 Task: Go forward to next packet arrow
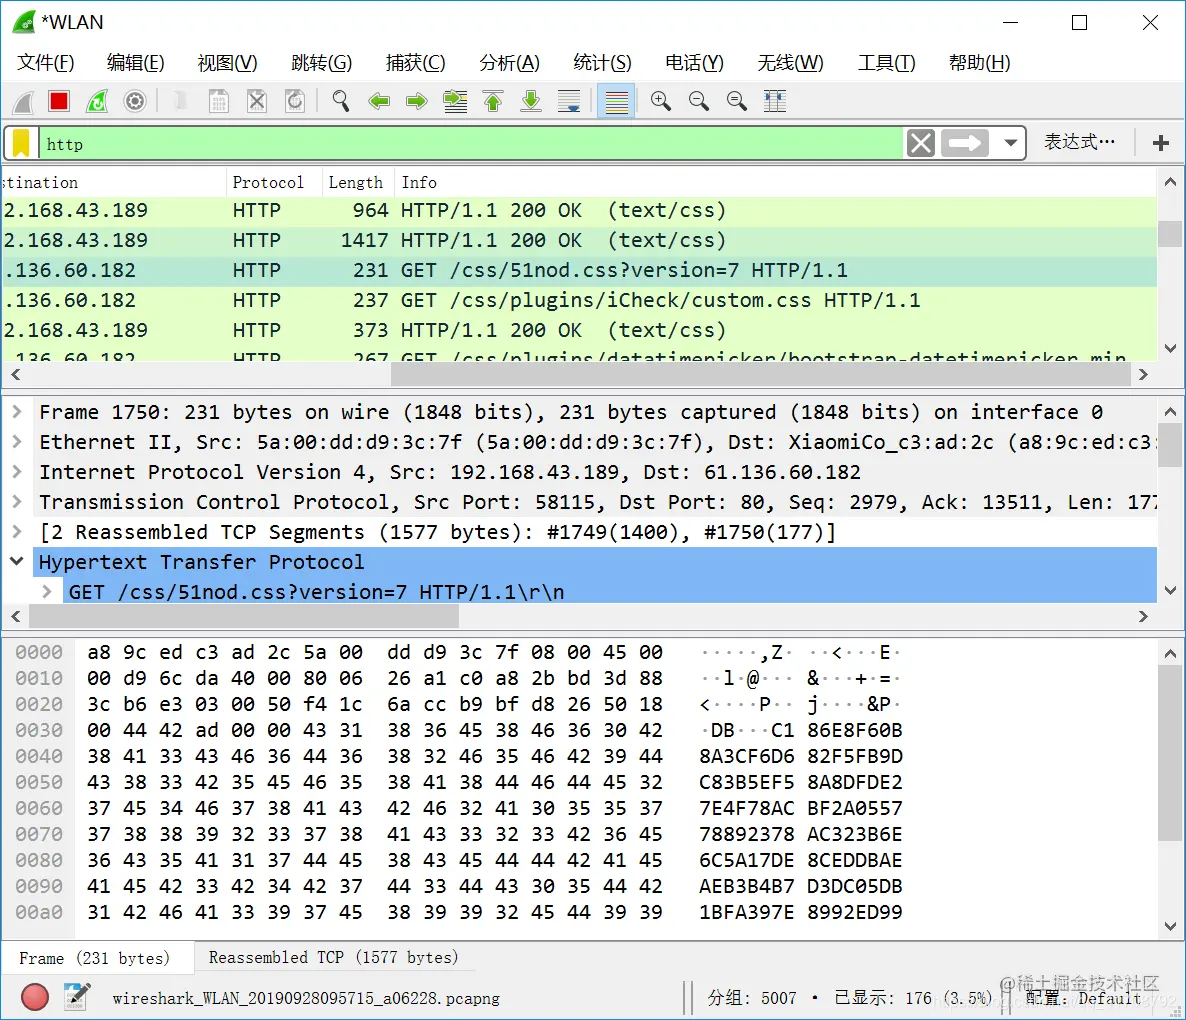417,101
